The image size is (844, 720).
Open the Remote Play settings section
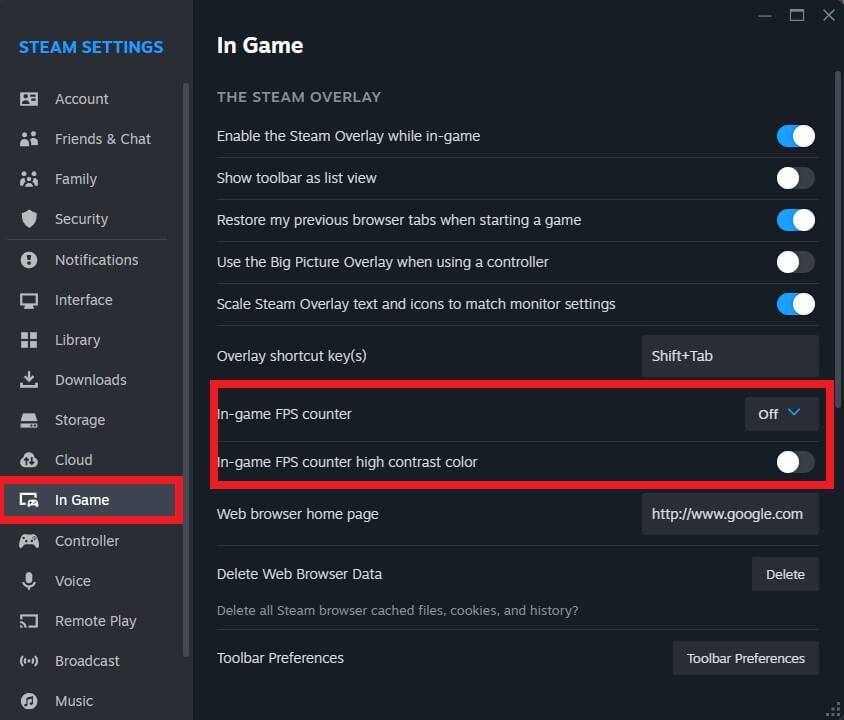point(95,621)
